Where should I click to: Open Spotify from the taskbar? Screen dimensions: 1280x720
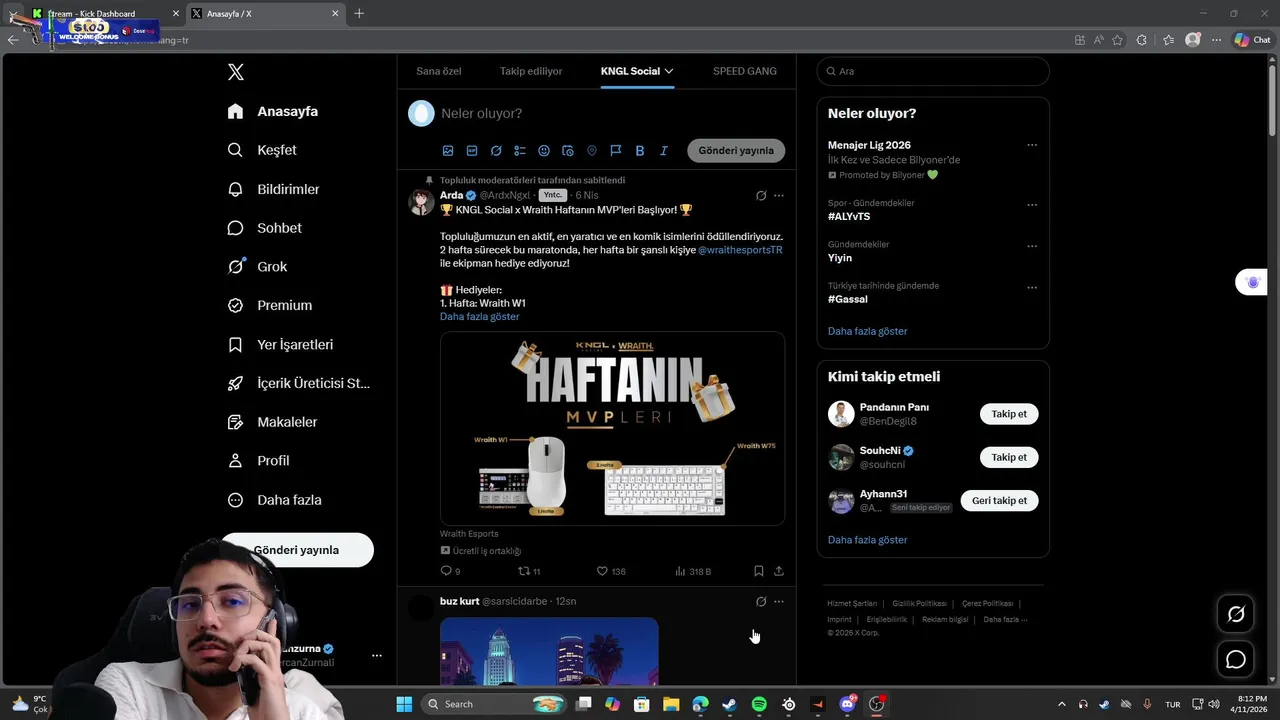tap(759, 704)
